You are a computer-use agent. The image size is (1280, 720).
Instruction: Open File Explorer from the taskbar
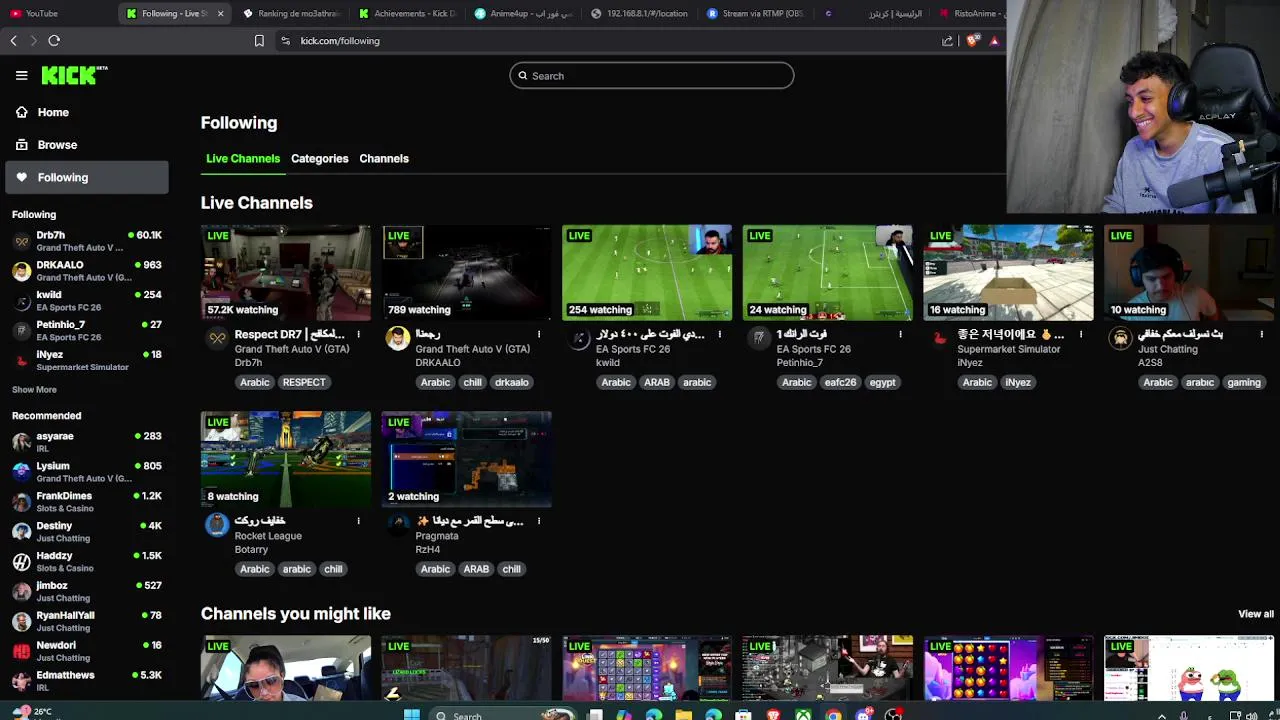(684, 715)
